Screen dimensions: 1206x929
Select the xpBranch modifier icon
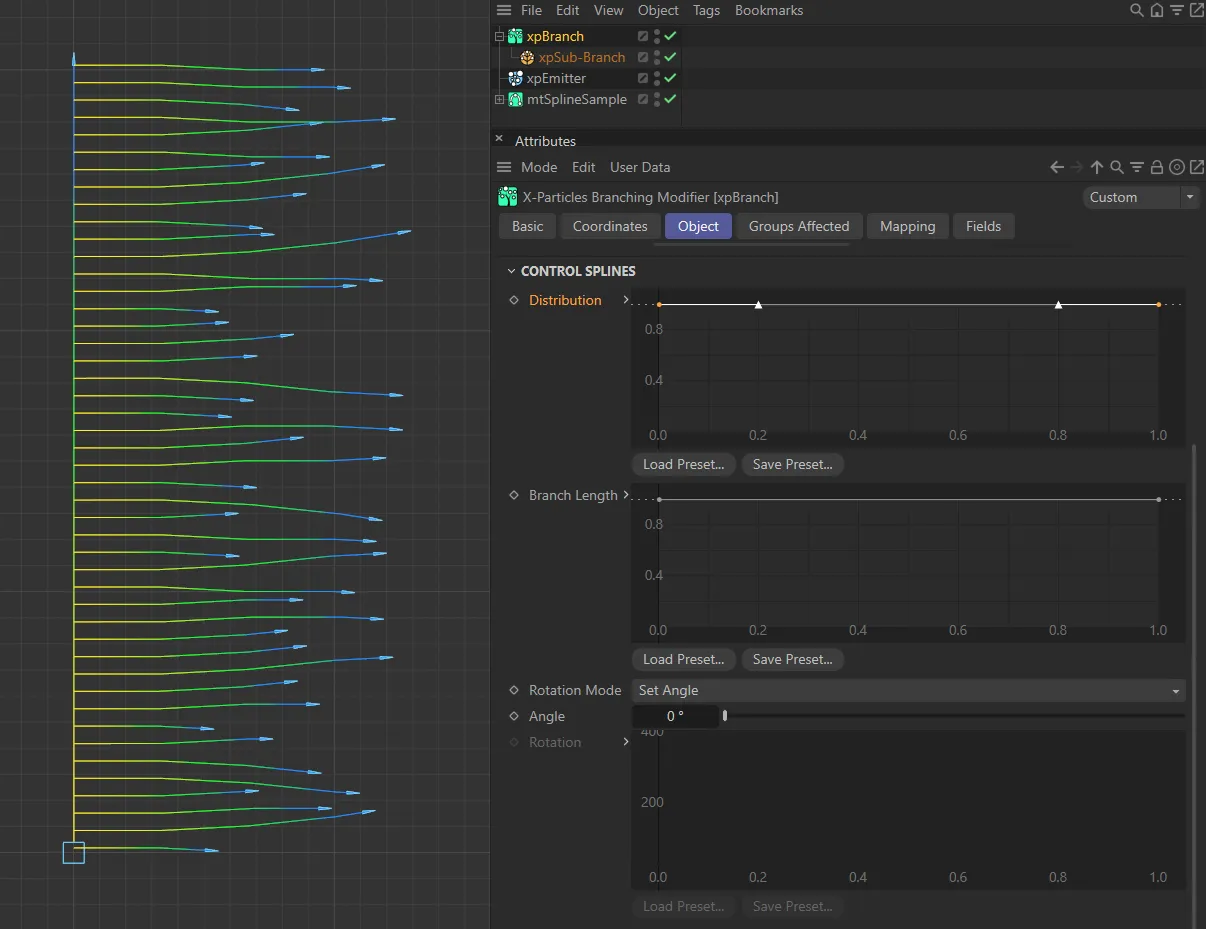point(514,36)
